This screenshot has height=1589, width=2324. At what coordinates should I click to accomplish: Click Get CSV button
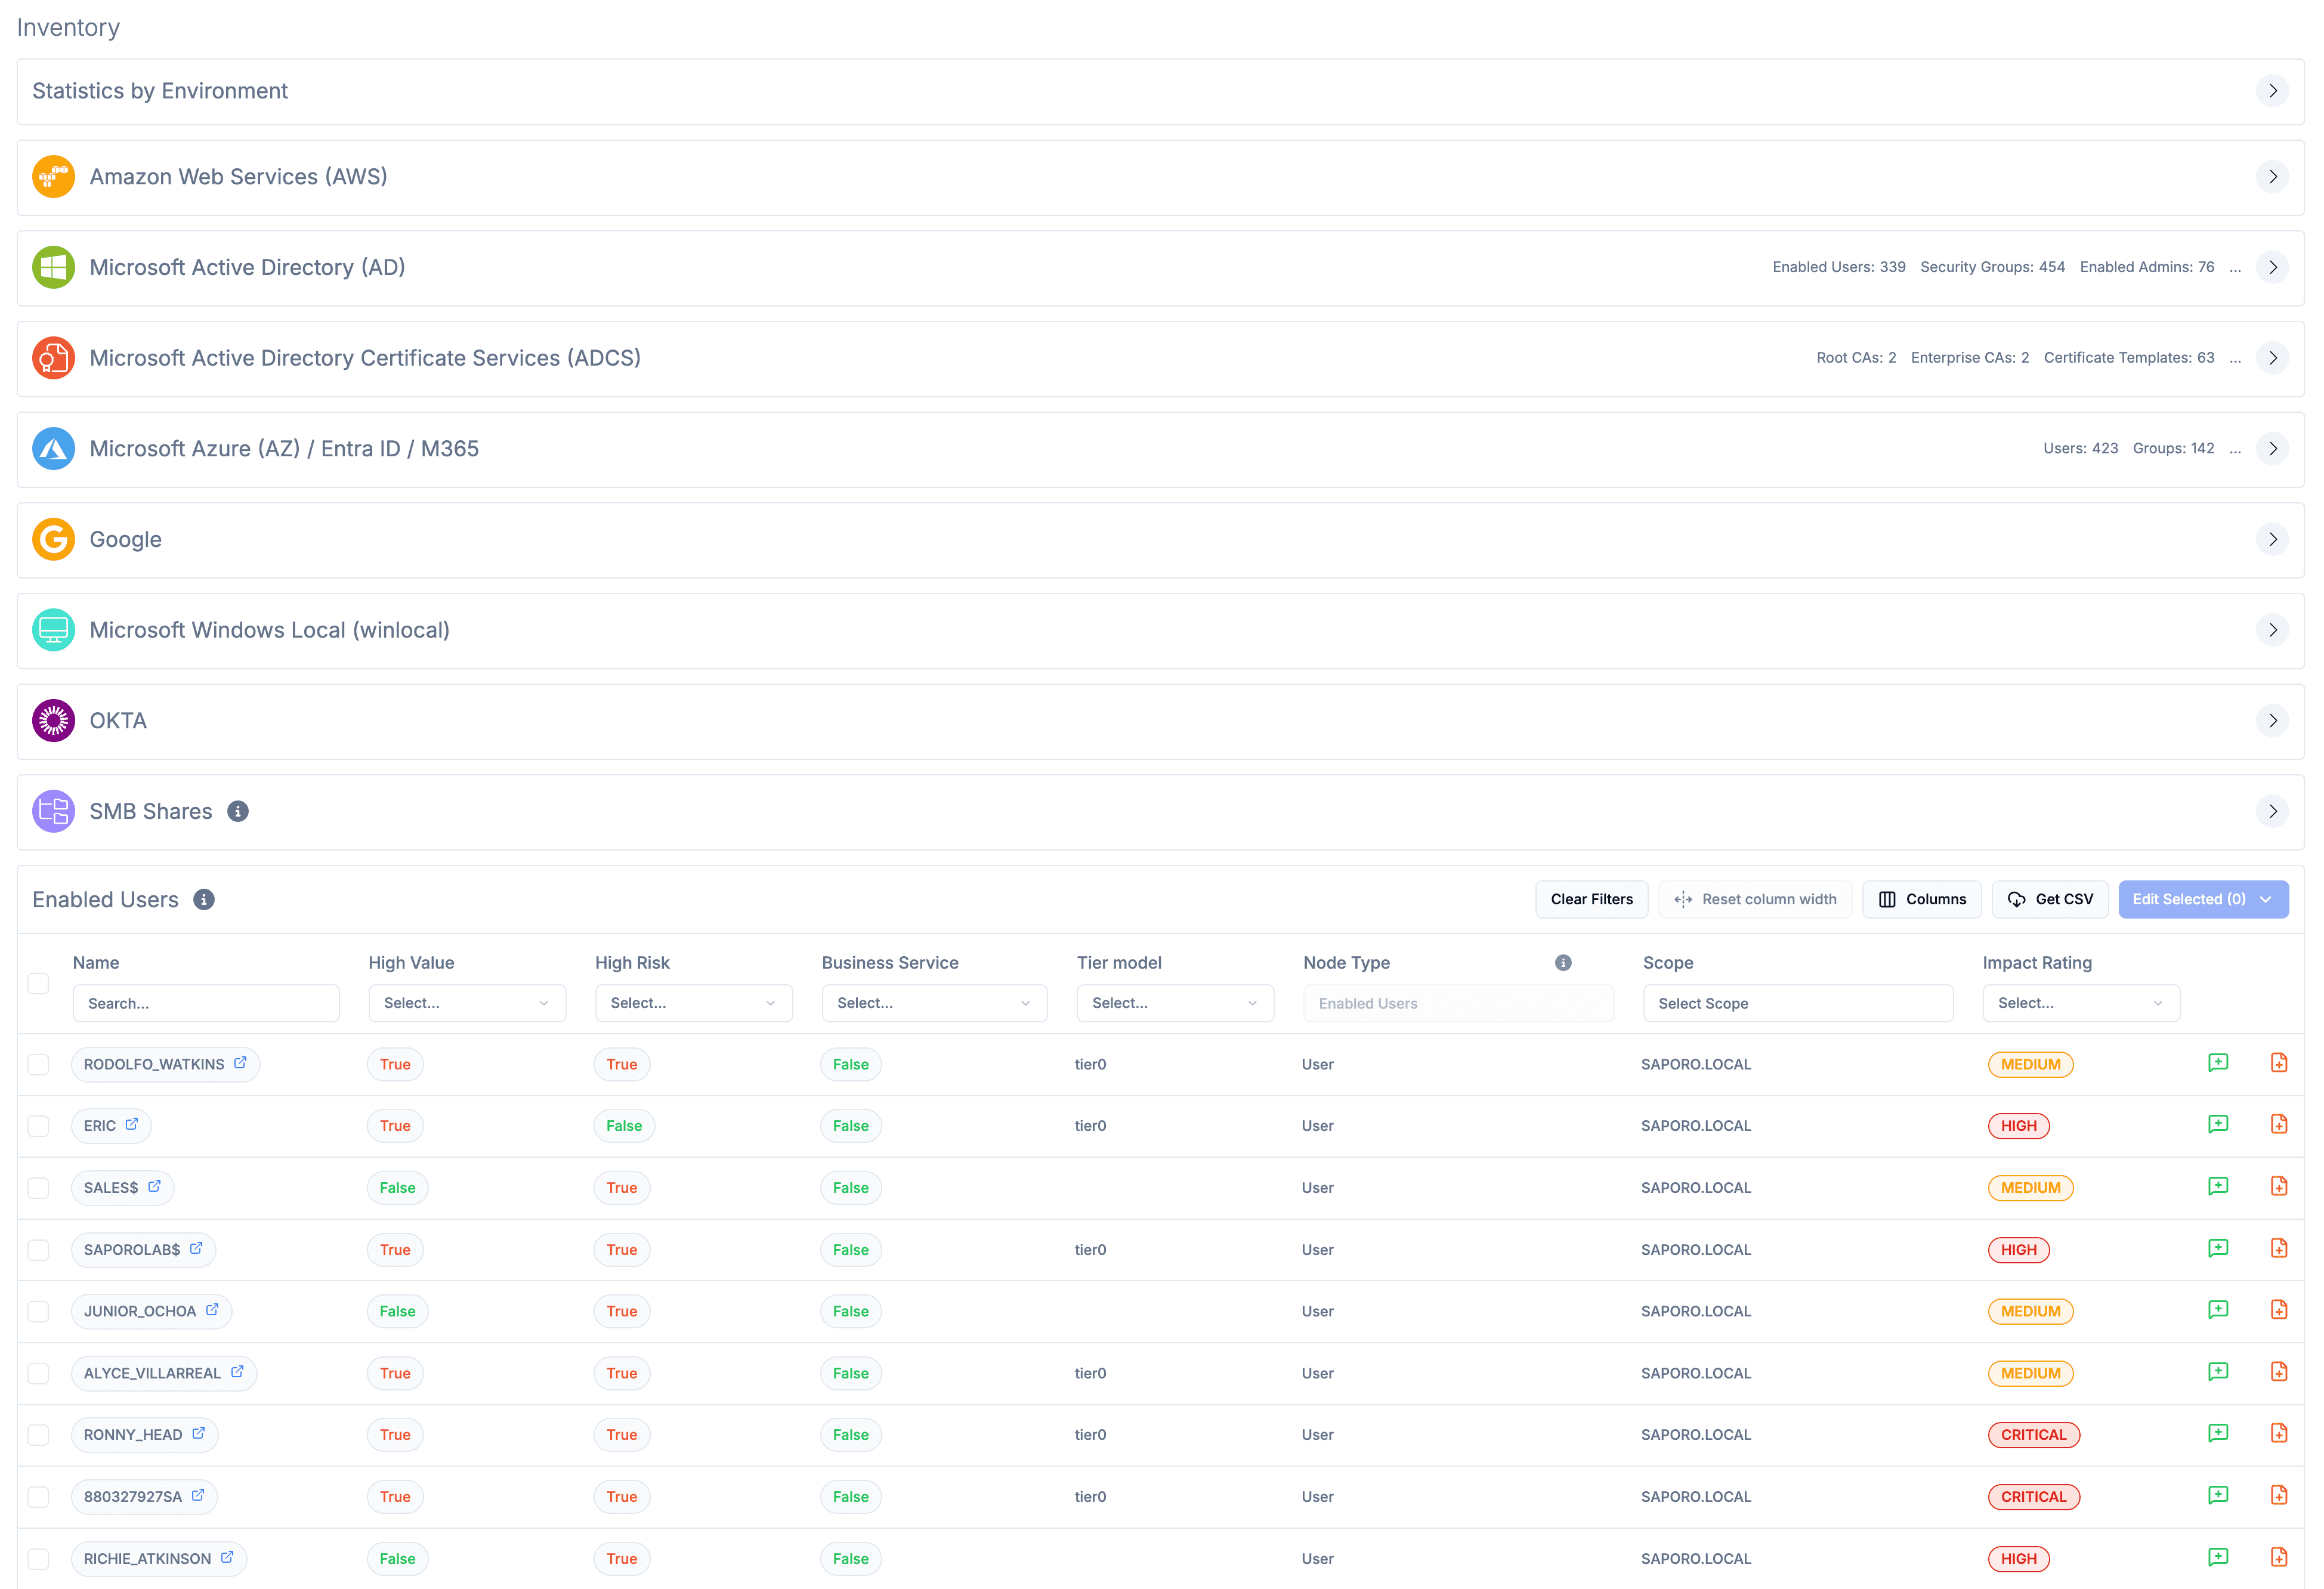click(x=2050, y=900)
